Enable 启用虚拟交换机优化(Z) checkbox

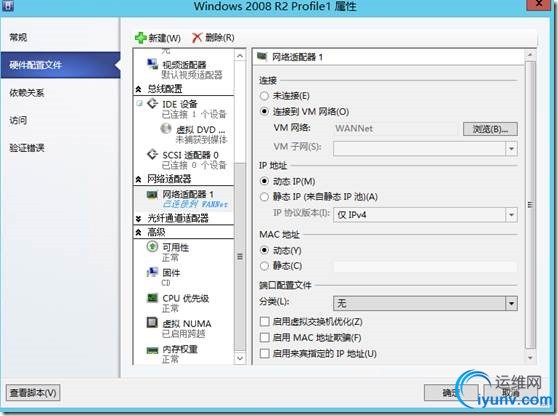pos(264,322)
